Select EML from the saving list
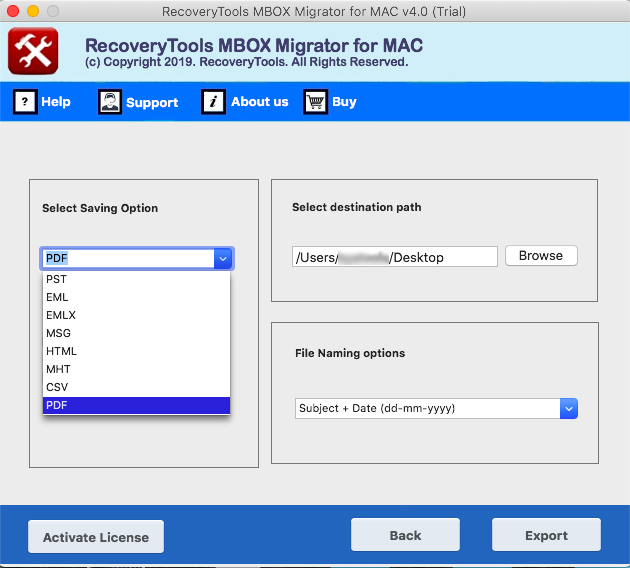Image resolution: width=630 pixels, height=568 pixels. [x=136, y=297]
